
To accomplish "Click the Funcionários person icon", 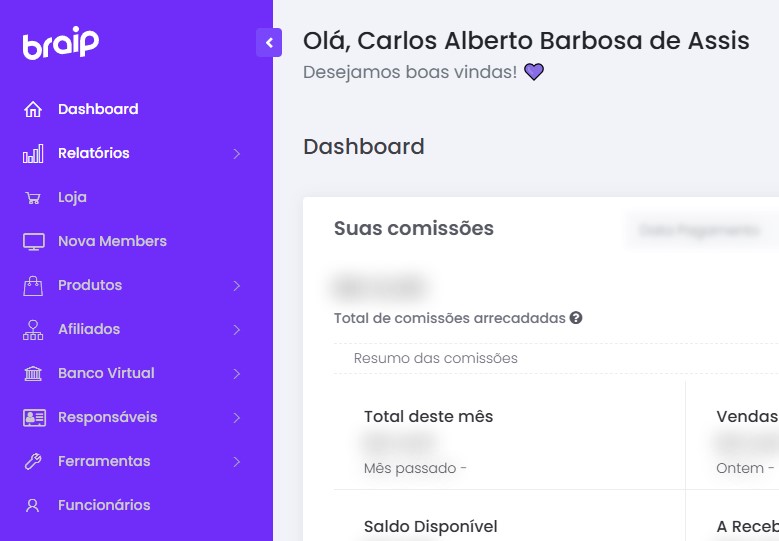I will (33, 505).
